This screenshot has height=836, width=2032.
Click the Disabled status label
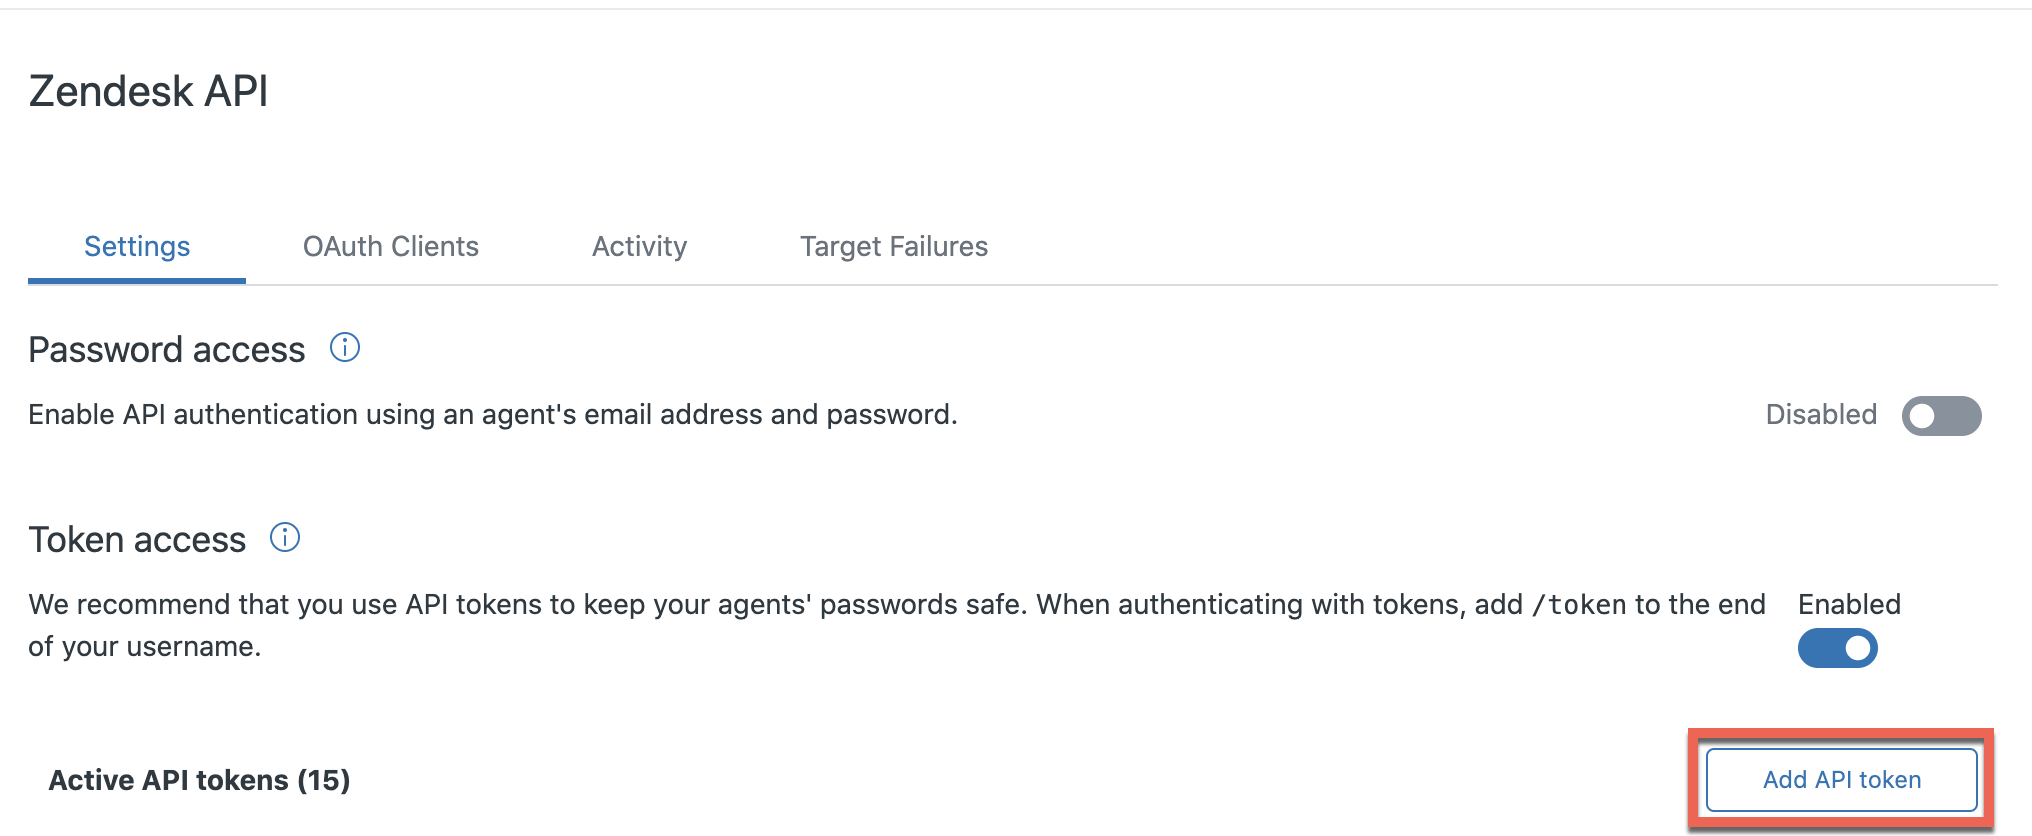pyautogui.click(x=1821, y=415)
